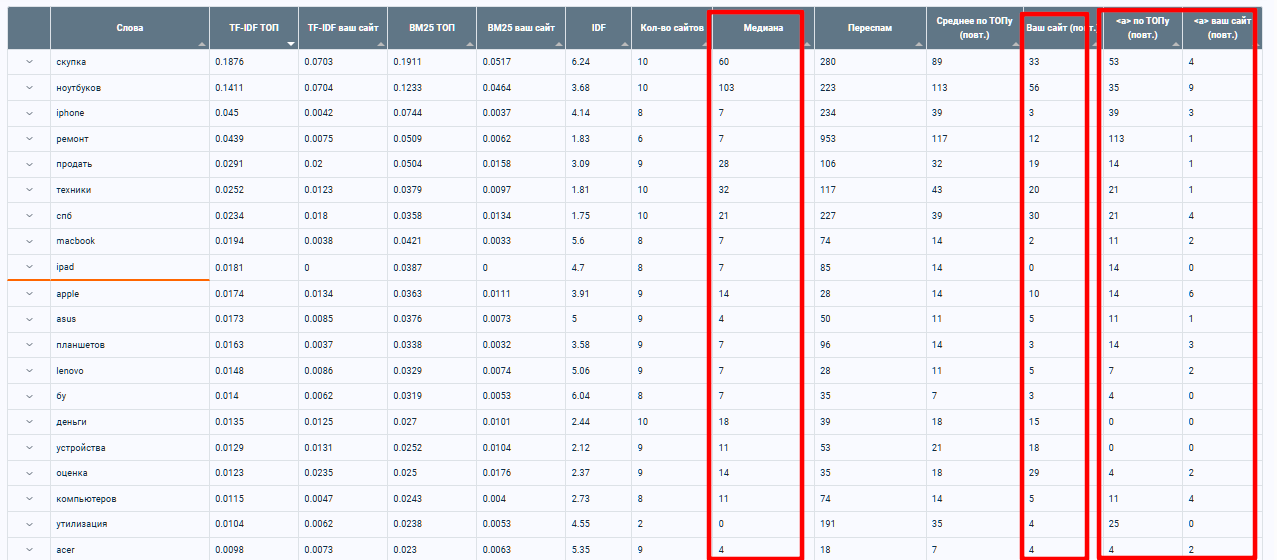1277x560 pixels.
Task: Click the sort arrow in Среднее по ТОПу column
Action: click(1015, 45)
